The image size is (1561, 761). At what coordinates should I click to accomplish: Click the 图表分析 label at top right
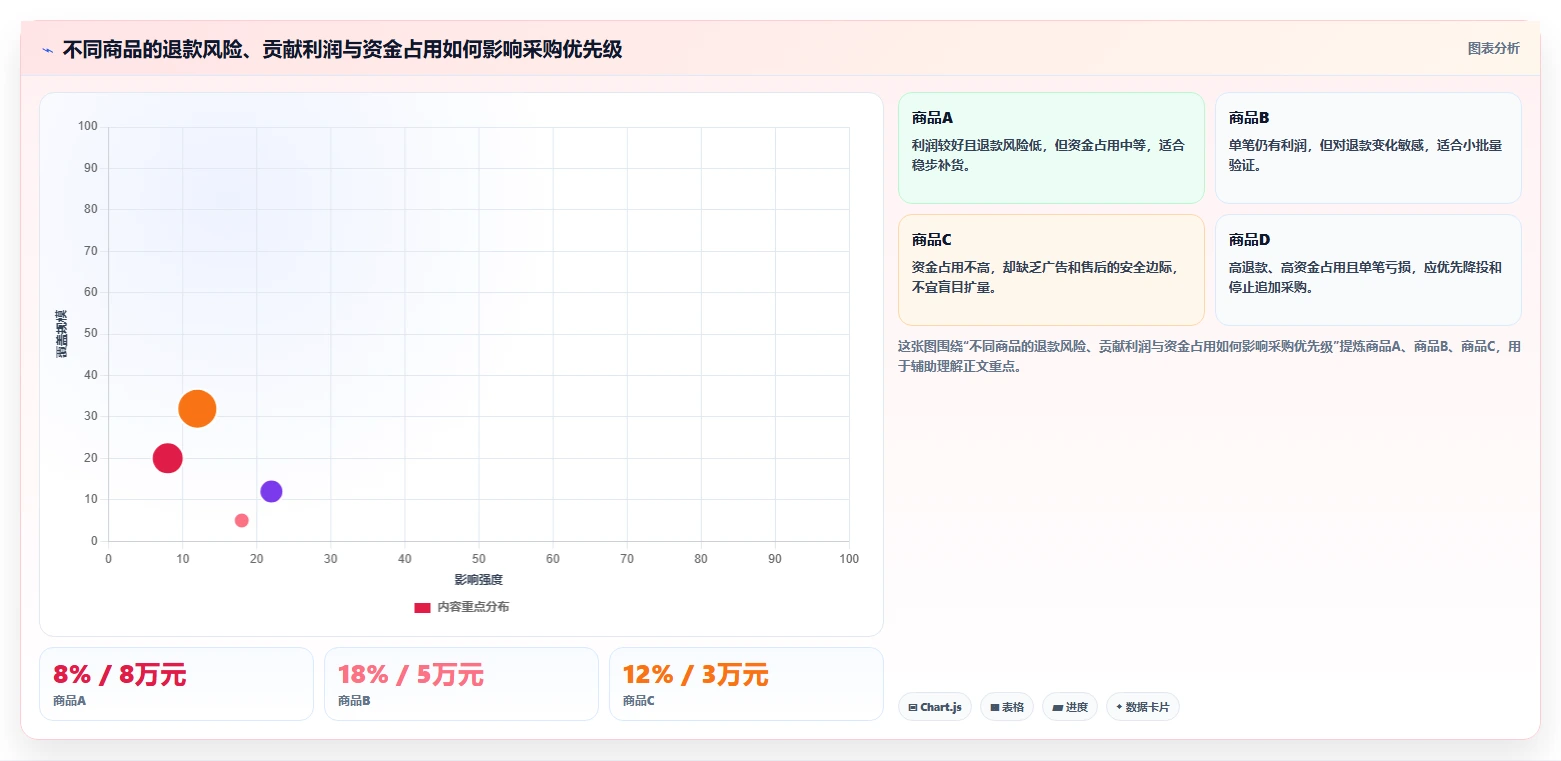(x=1493, y=48)
